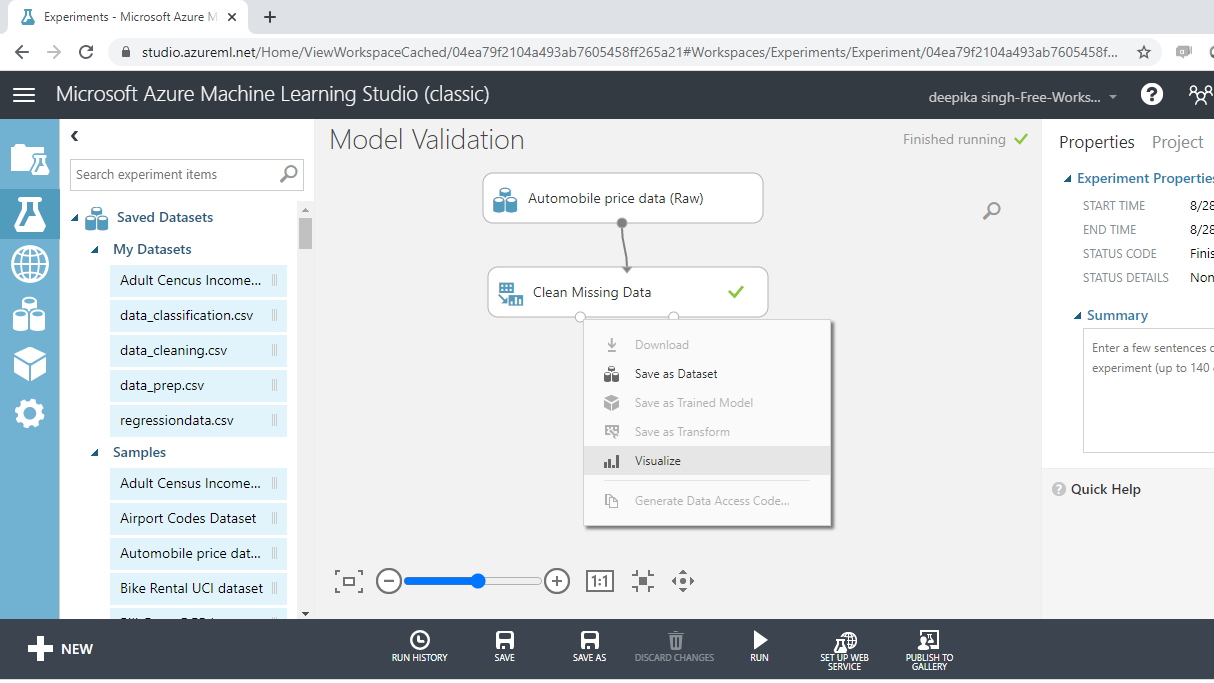Click the search magnifier in search box
Viewport: 1214px width, 683px height.
(x=288, y=174)
